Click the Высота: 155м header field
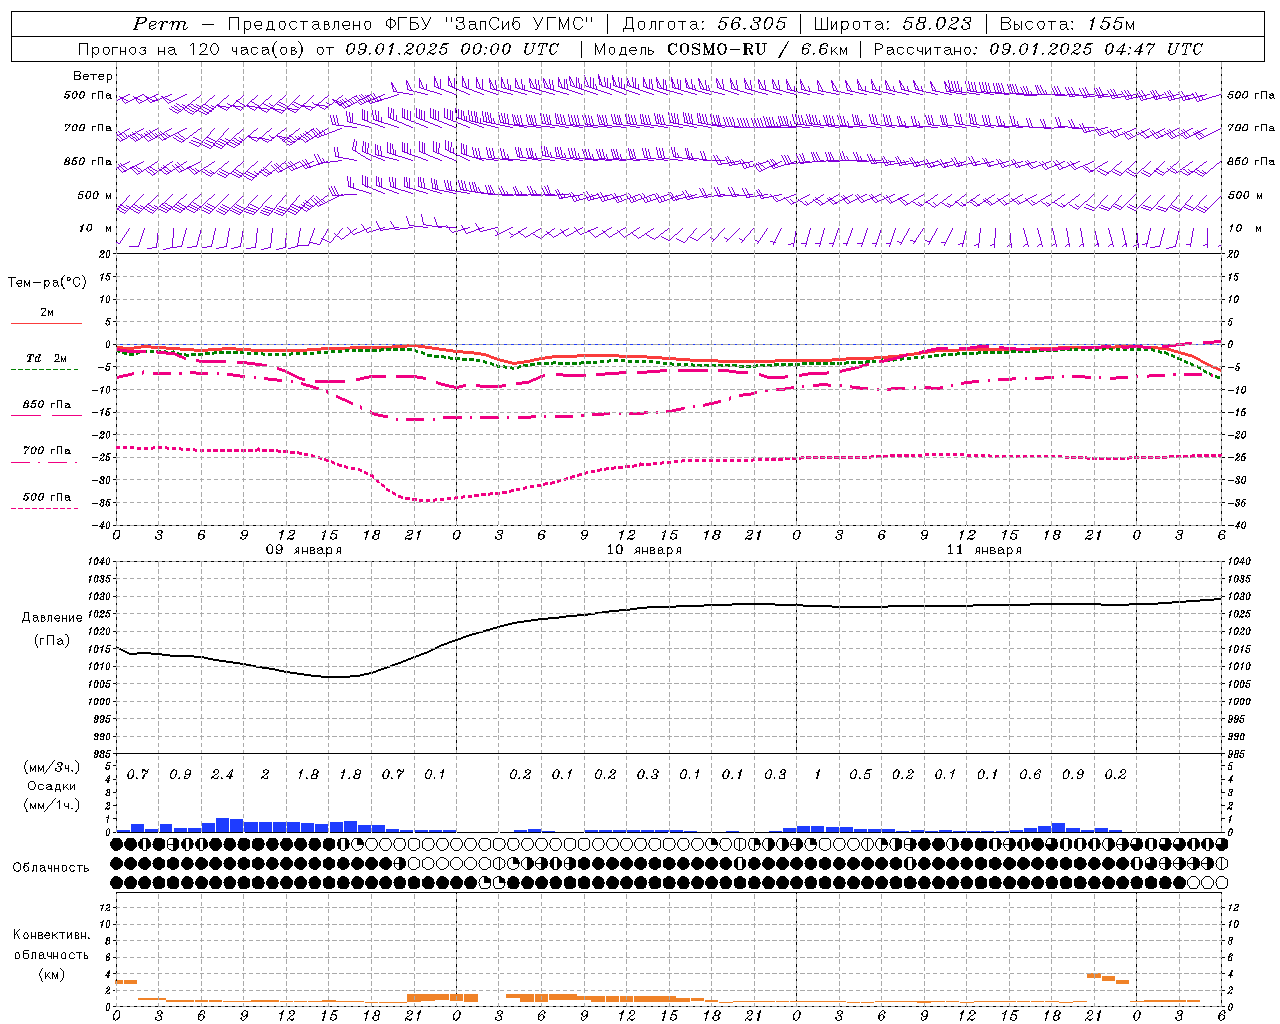 tap(1067, 24)
